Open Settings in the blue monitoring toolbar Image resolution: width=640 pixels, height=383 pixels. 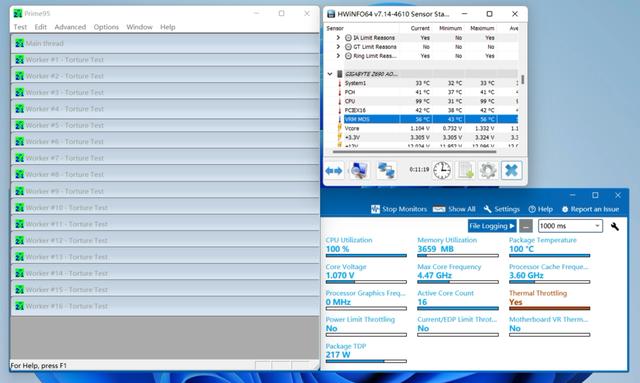(x=502, y=209)
